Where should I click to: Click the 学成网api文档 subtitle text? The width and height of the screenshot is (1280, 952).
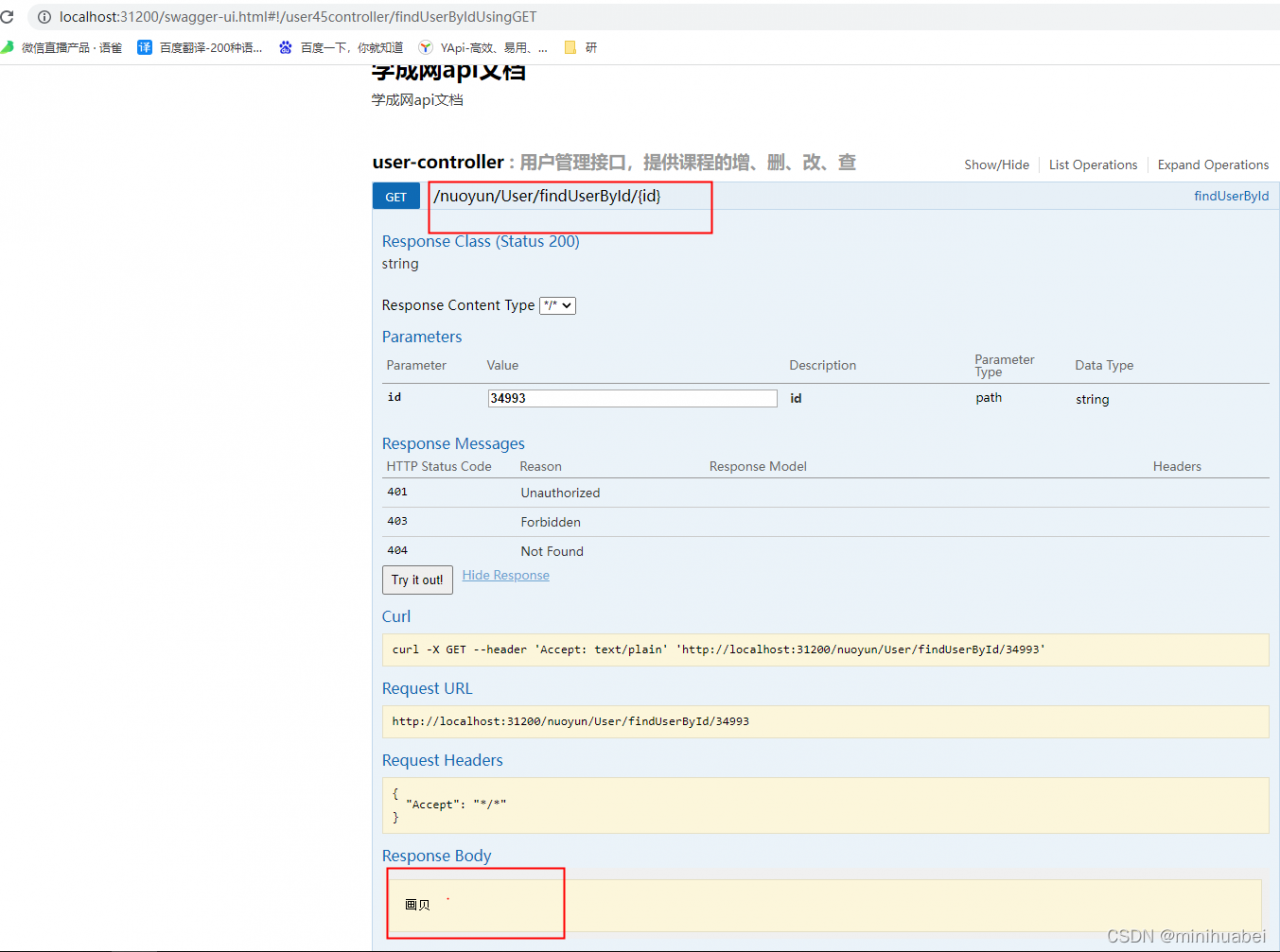coord(417,100)
